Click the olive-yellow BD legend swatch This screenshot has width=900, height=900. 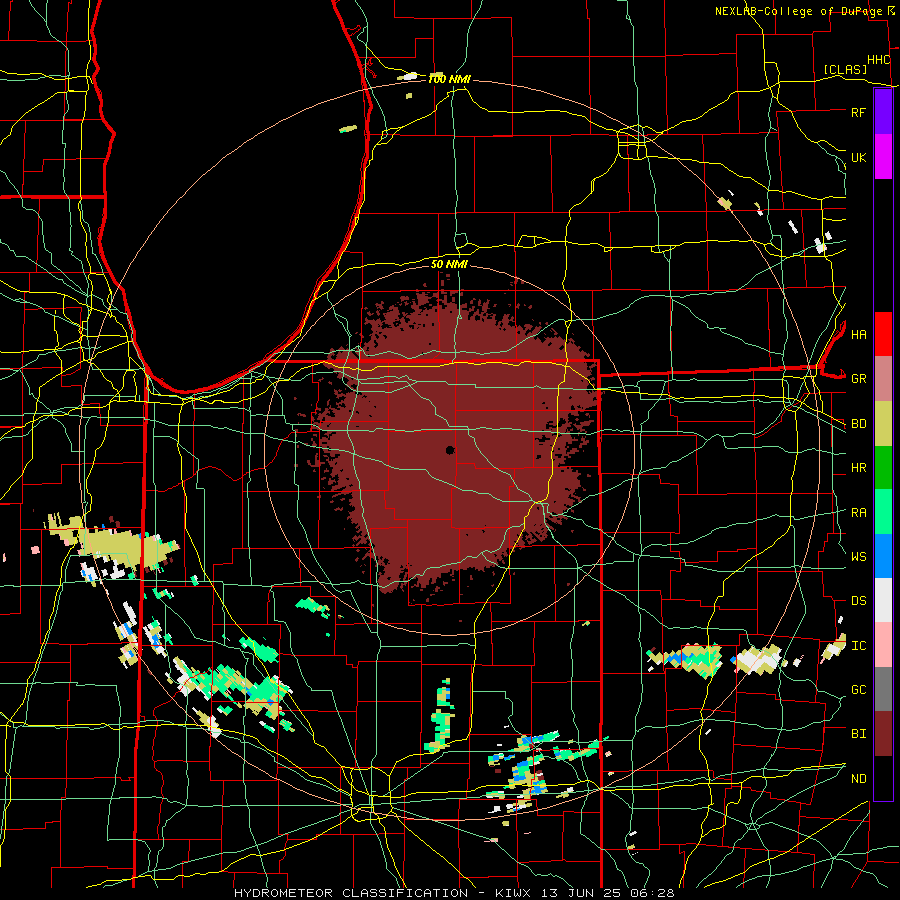(x=883, y=424)
